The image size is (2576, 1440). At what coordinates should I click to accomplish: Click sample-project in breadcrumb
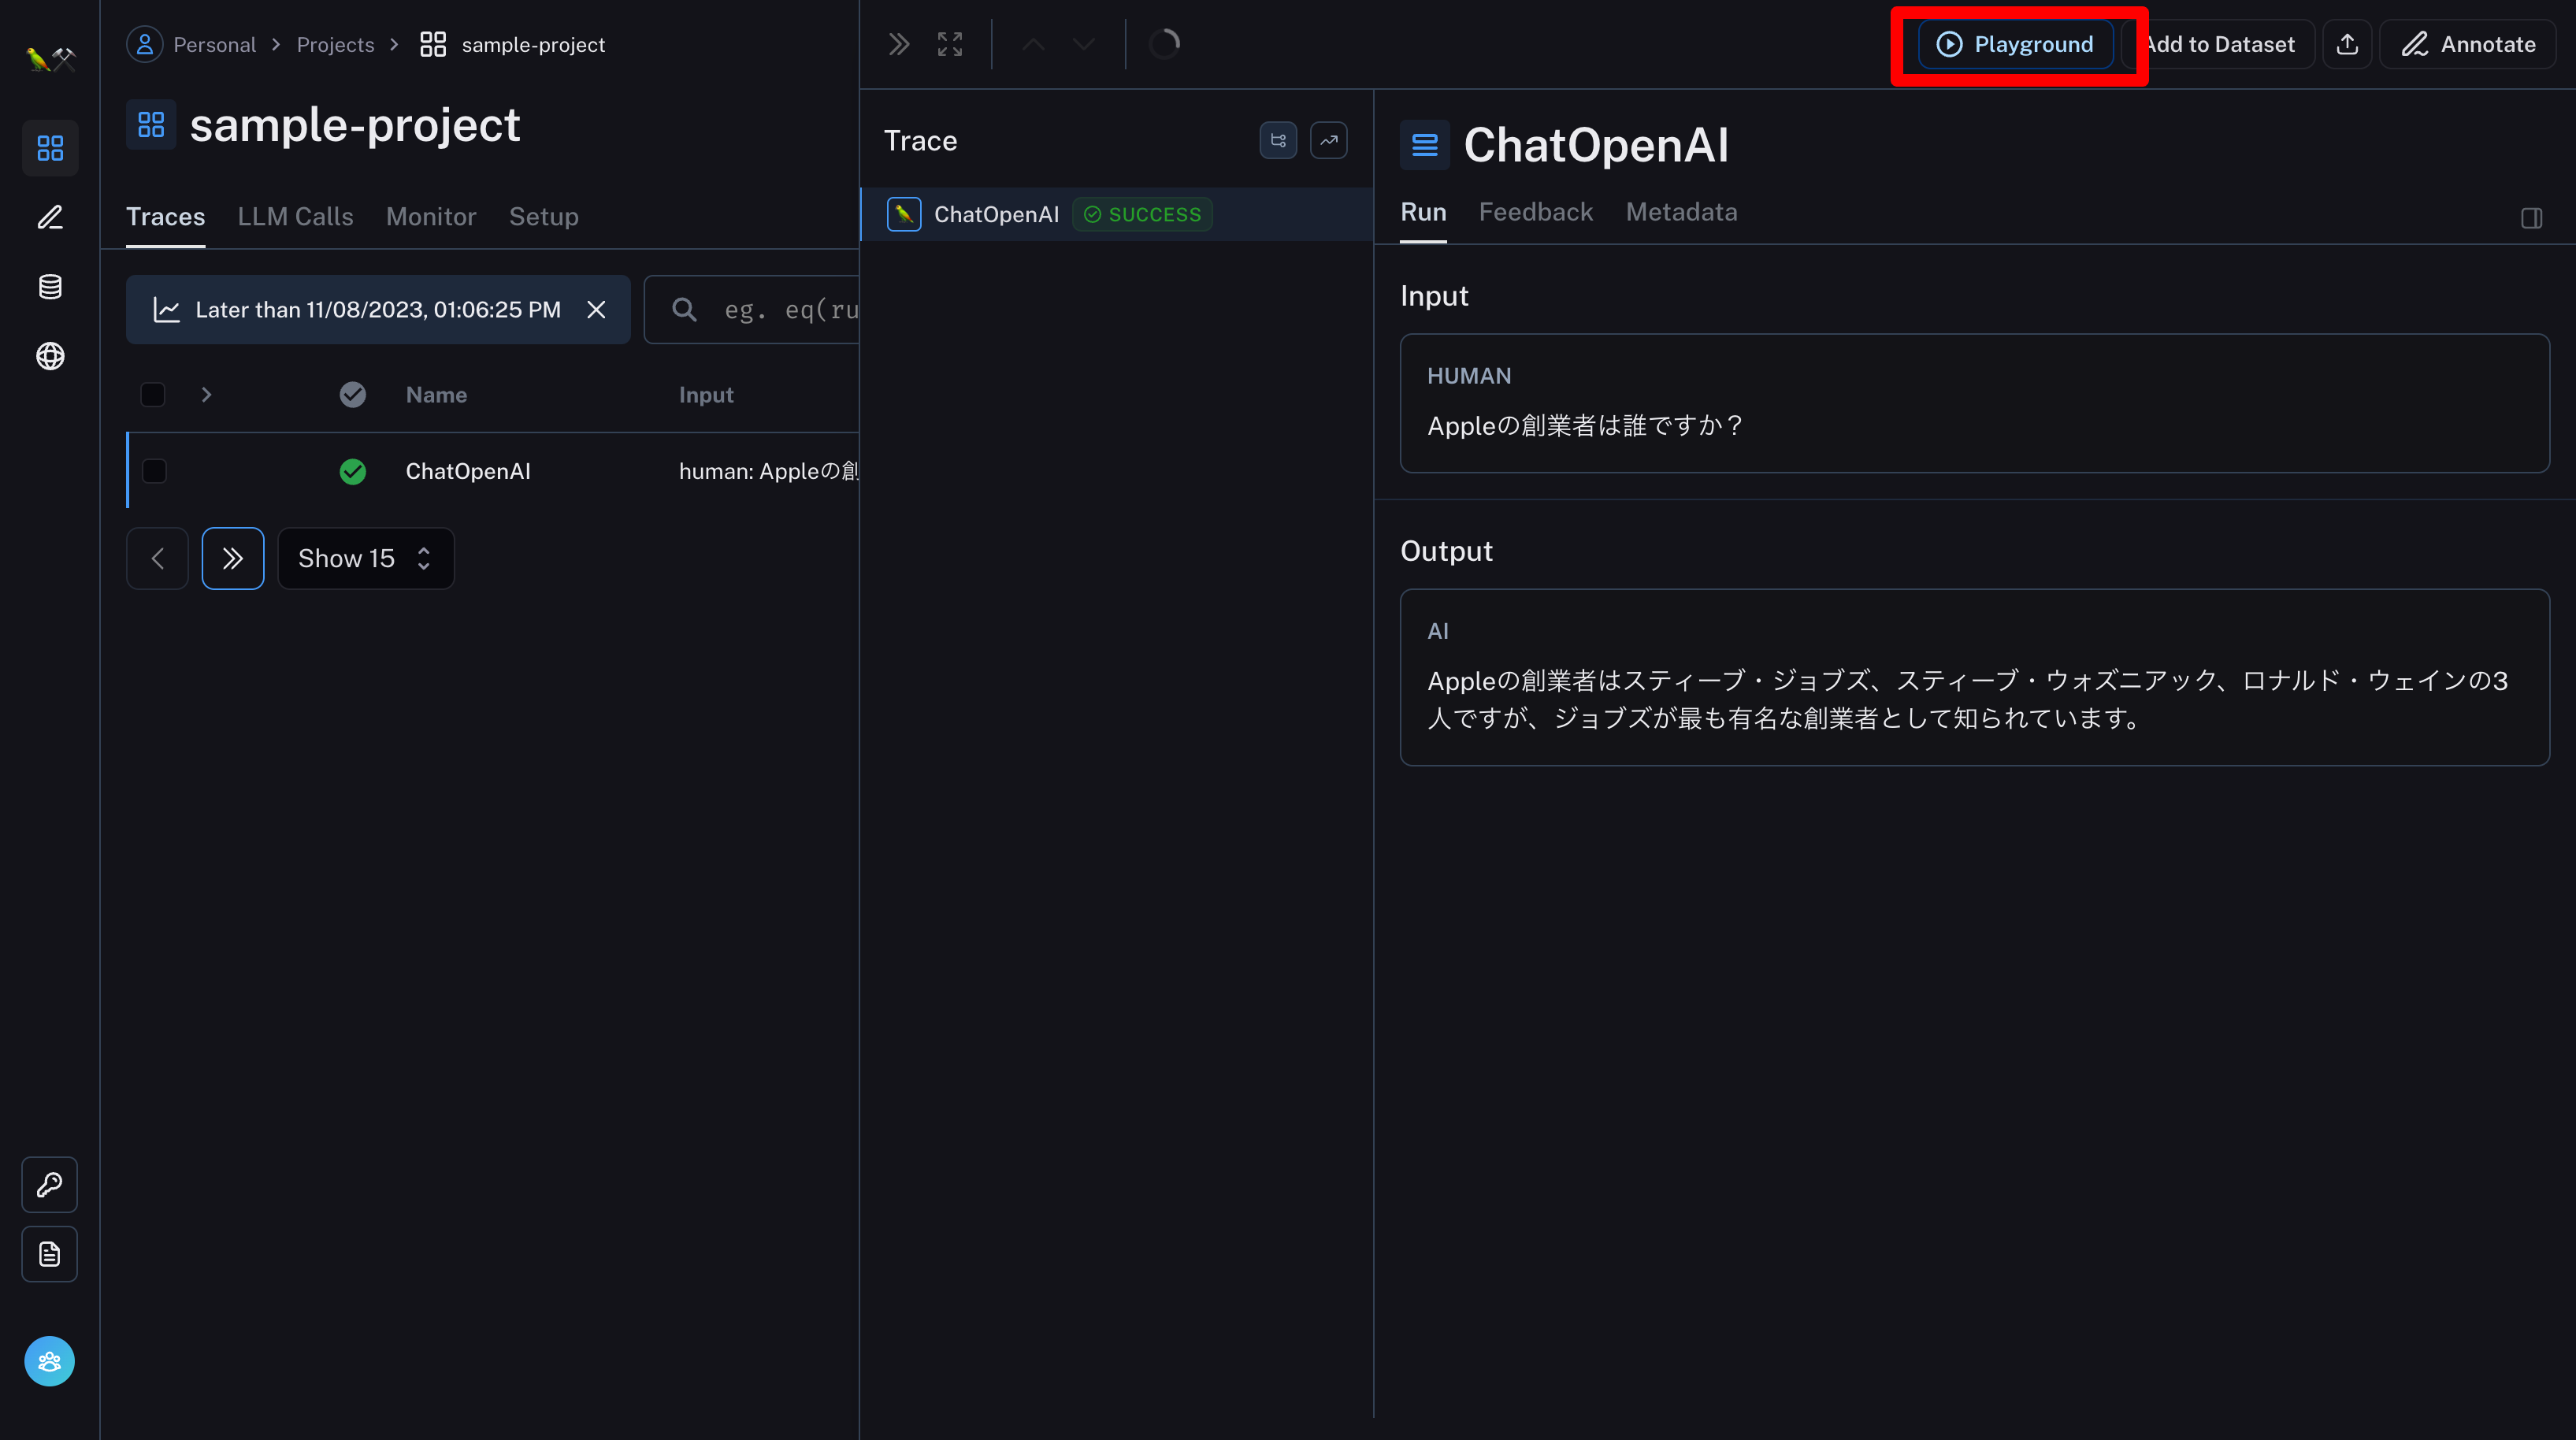click(533, 45)
